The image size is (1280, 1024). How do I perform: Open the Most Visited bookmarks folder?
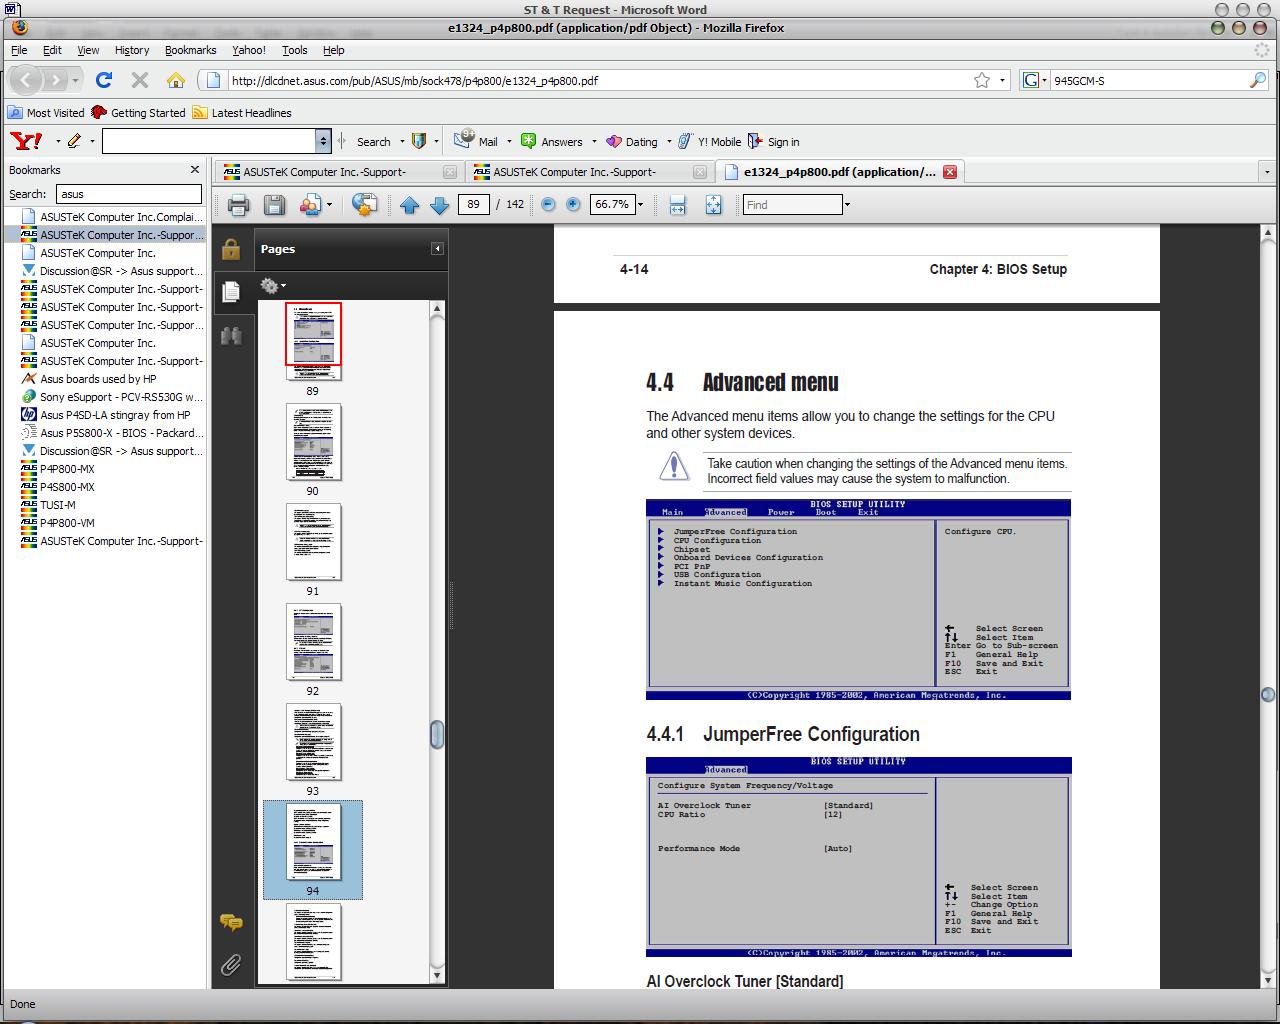pyautogui.click(x=47, y=113)
